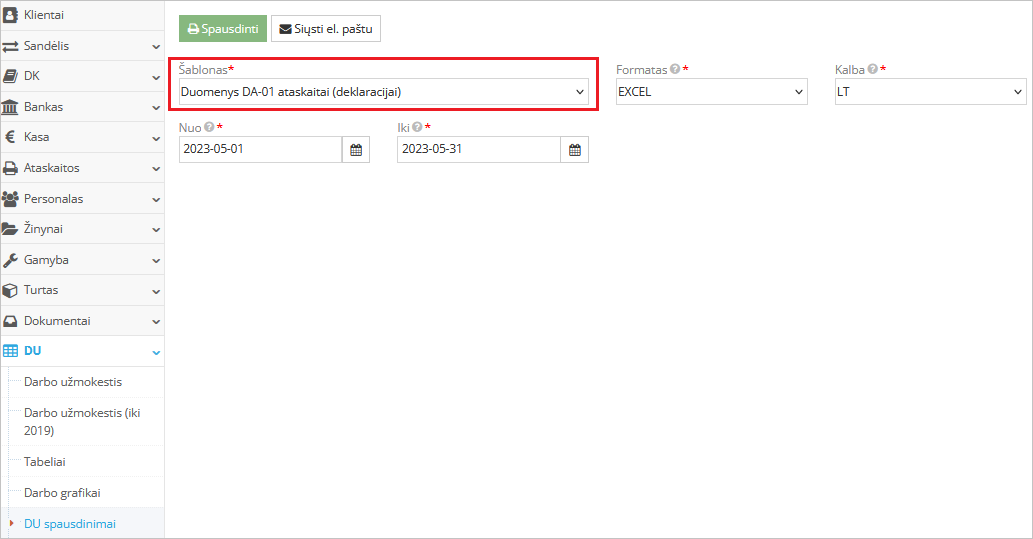
Task: Click help icon beside Kalba label
Action: [x=872, y=70]
